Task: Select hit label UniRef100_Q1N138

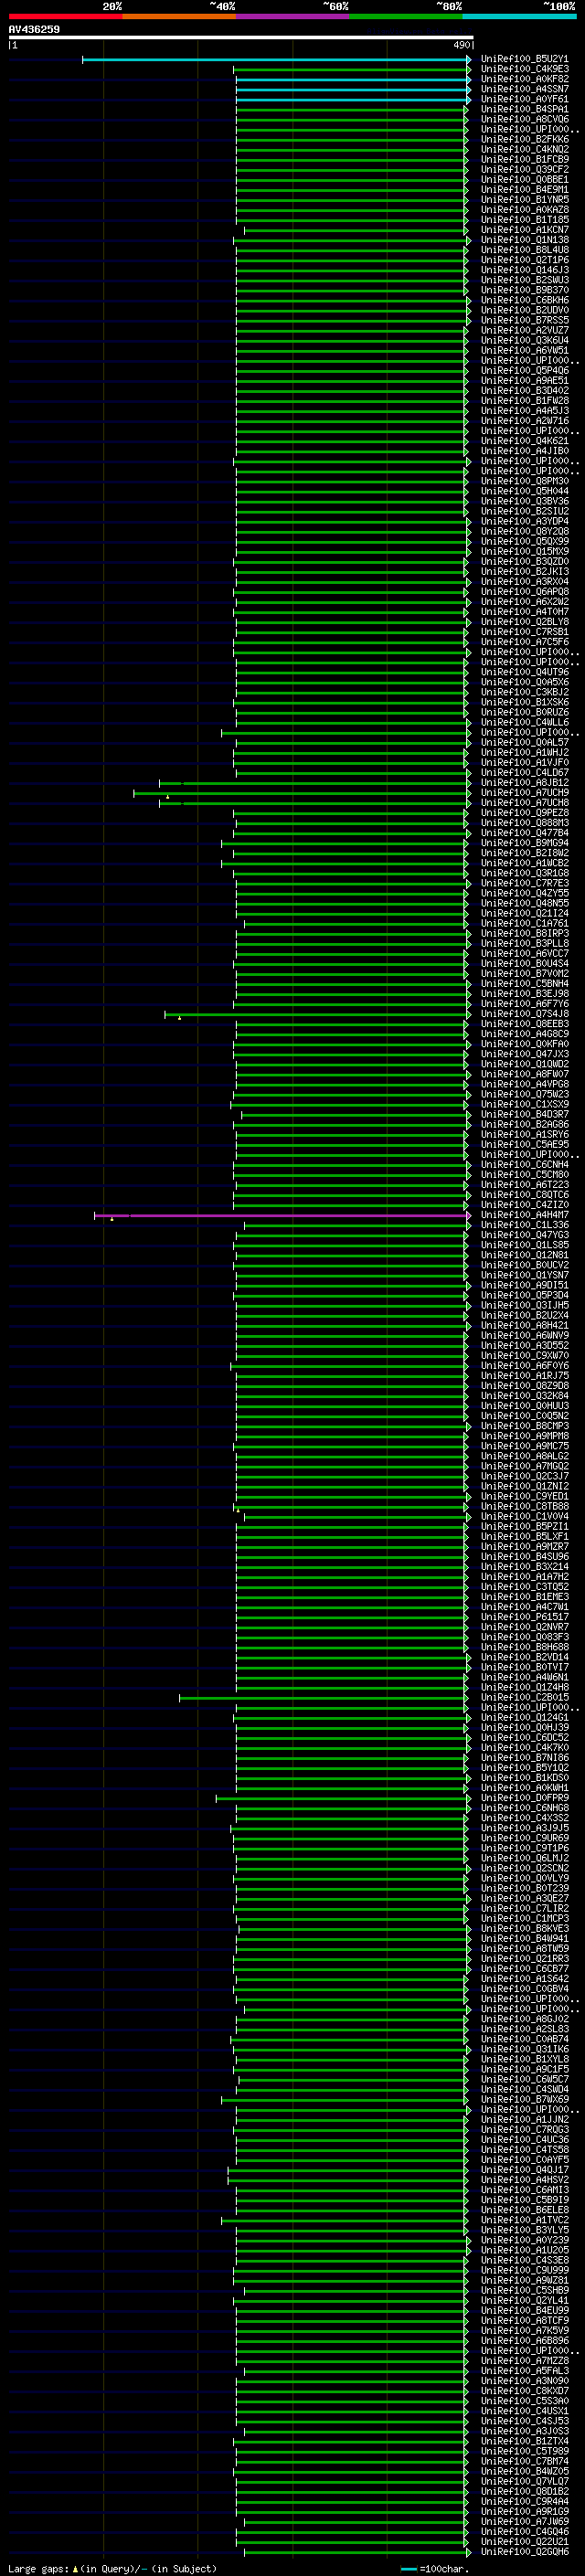Action: [524, 240]
